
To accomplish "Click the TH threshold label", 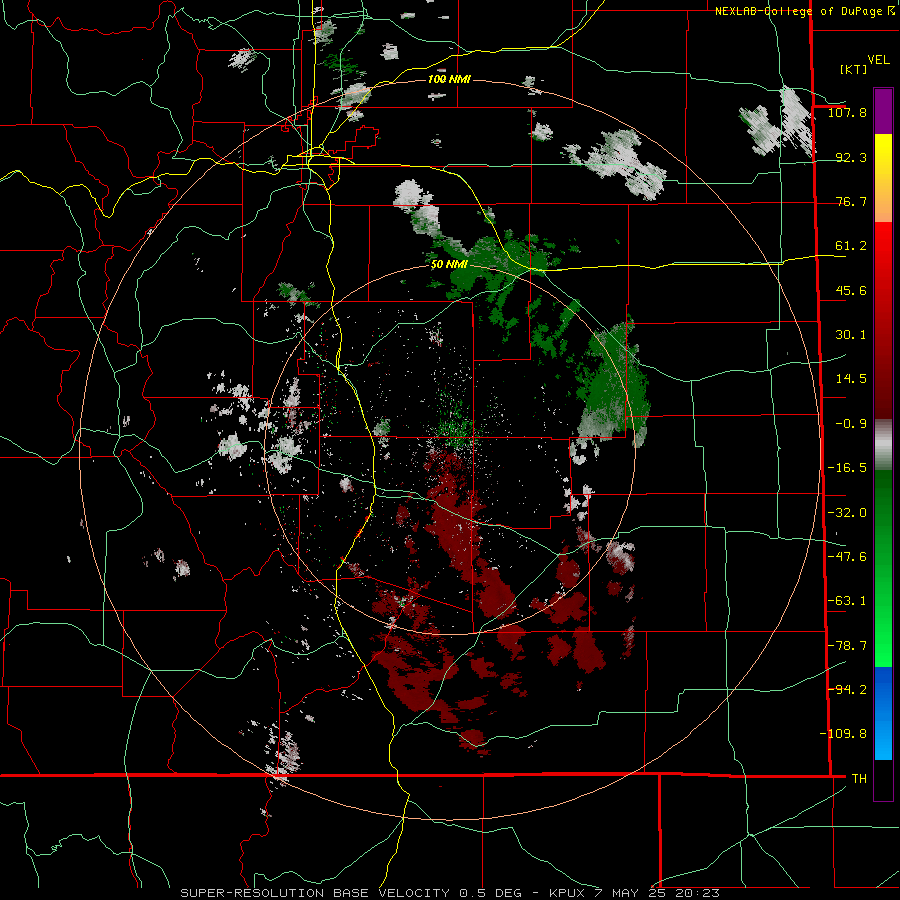I will point(859,779).
